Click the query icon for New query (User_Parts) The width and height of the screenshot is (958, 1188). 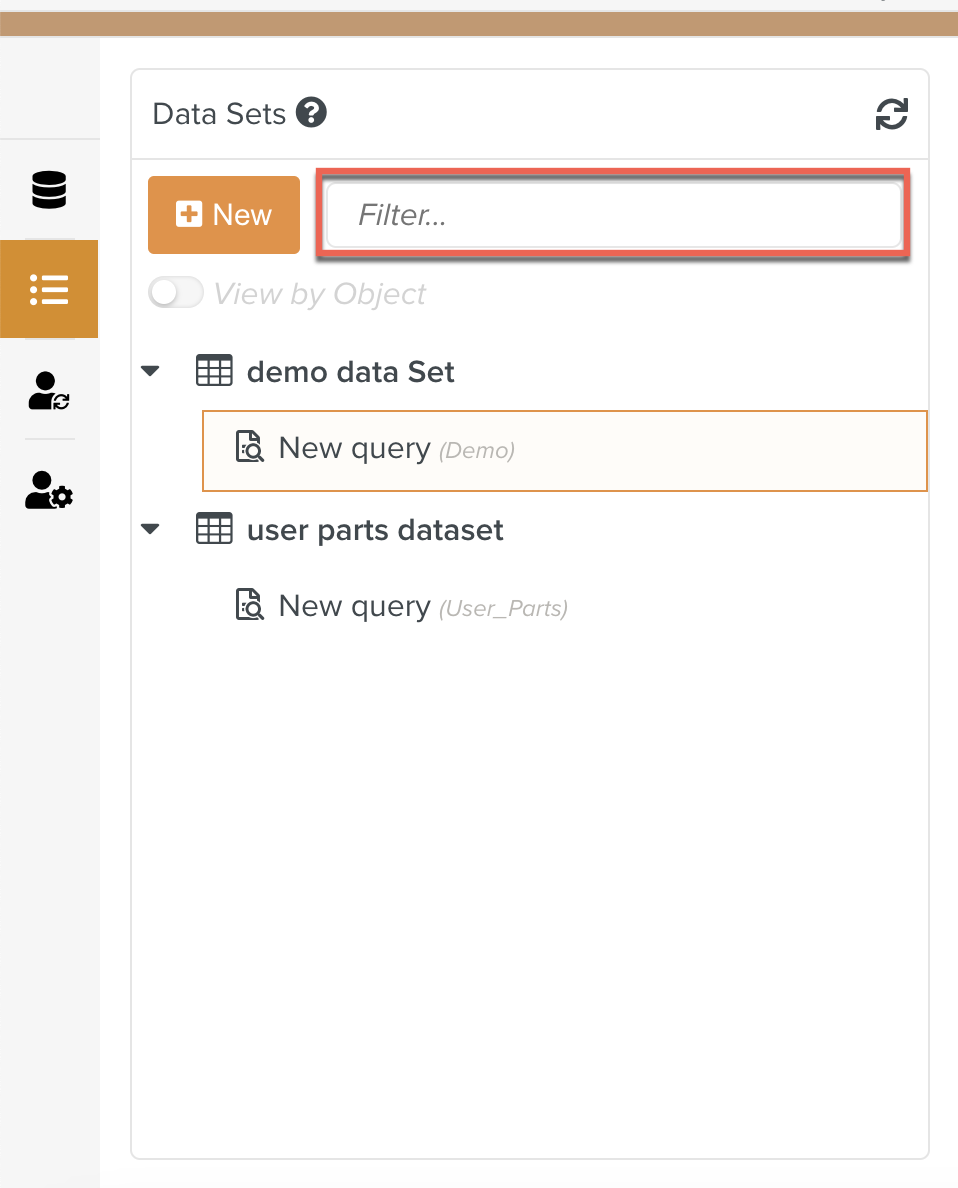pos(249,606)
